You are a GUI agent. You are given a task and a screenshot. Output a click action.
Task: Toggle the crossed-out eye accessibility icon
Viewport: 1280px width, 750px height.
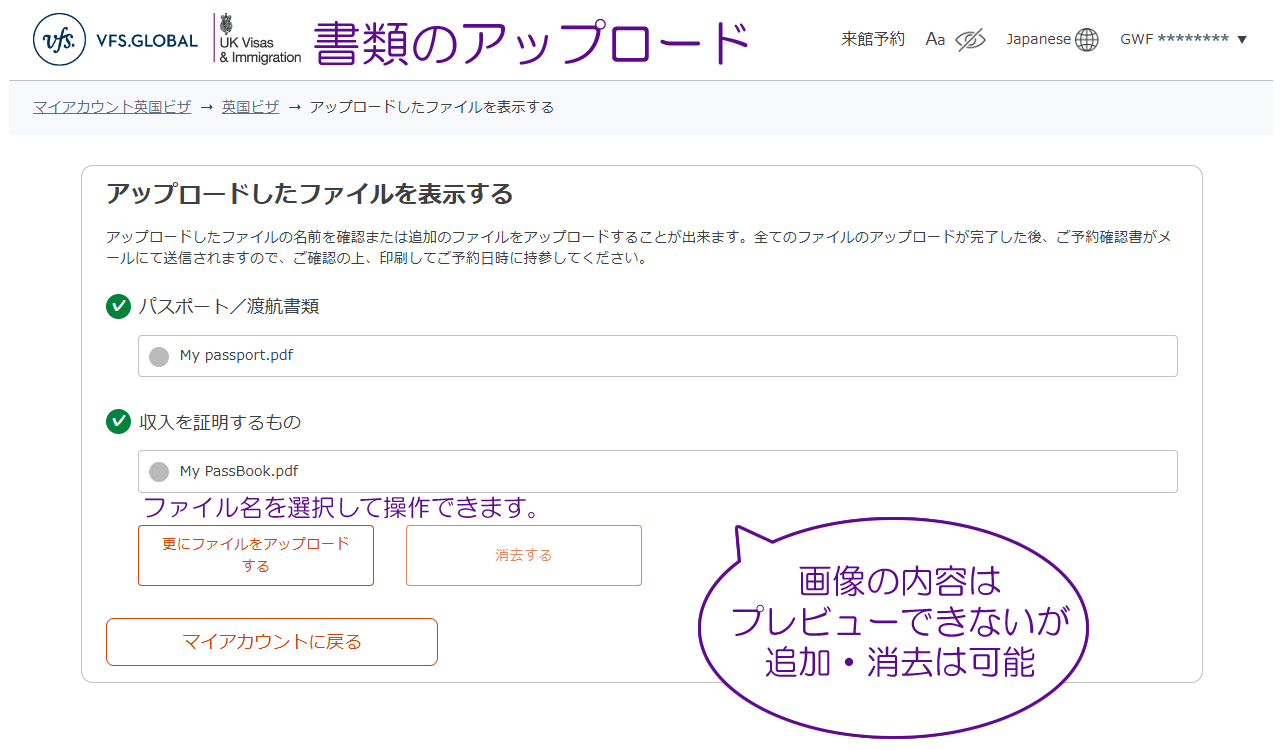(970, 40)
